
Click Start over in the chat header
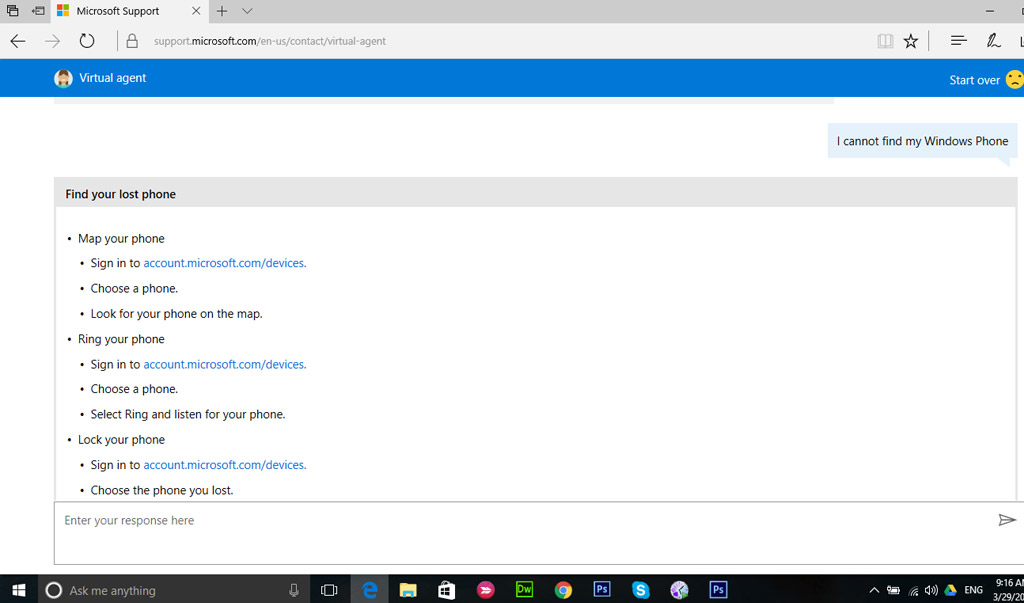point(974,80)
